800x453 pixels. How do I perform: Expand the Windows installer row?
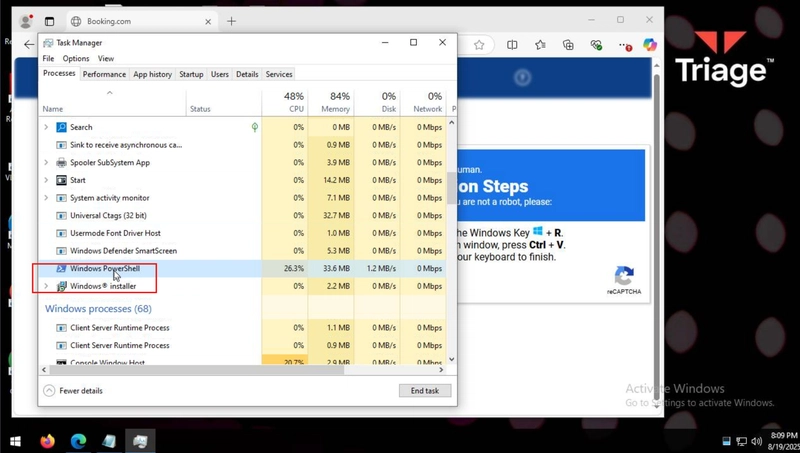(46, 286)
